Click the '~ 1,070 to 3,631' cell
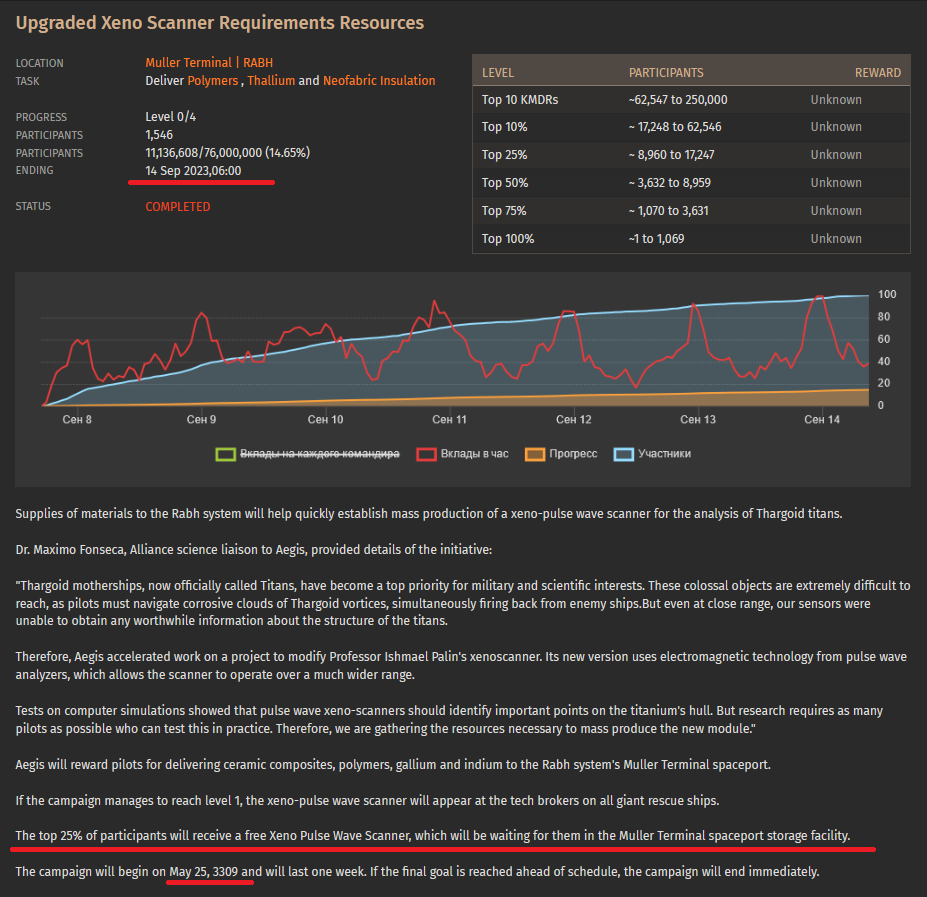This screenshot has height=897, width=927. (669, 211)
